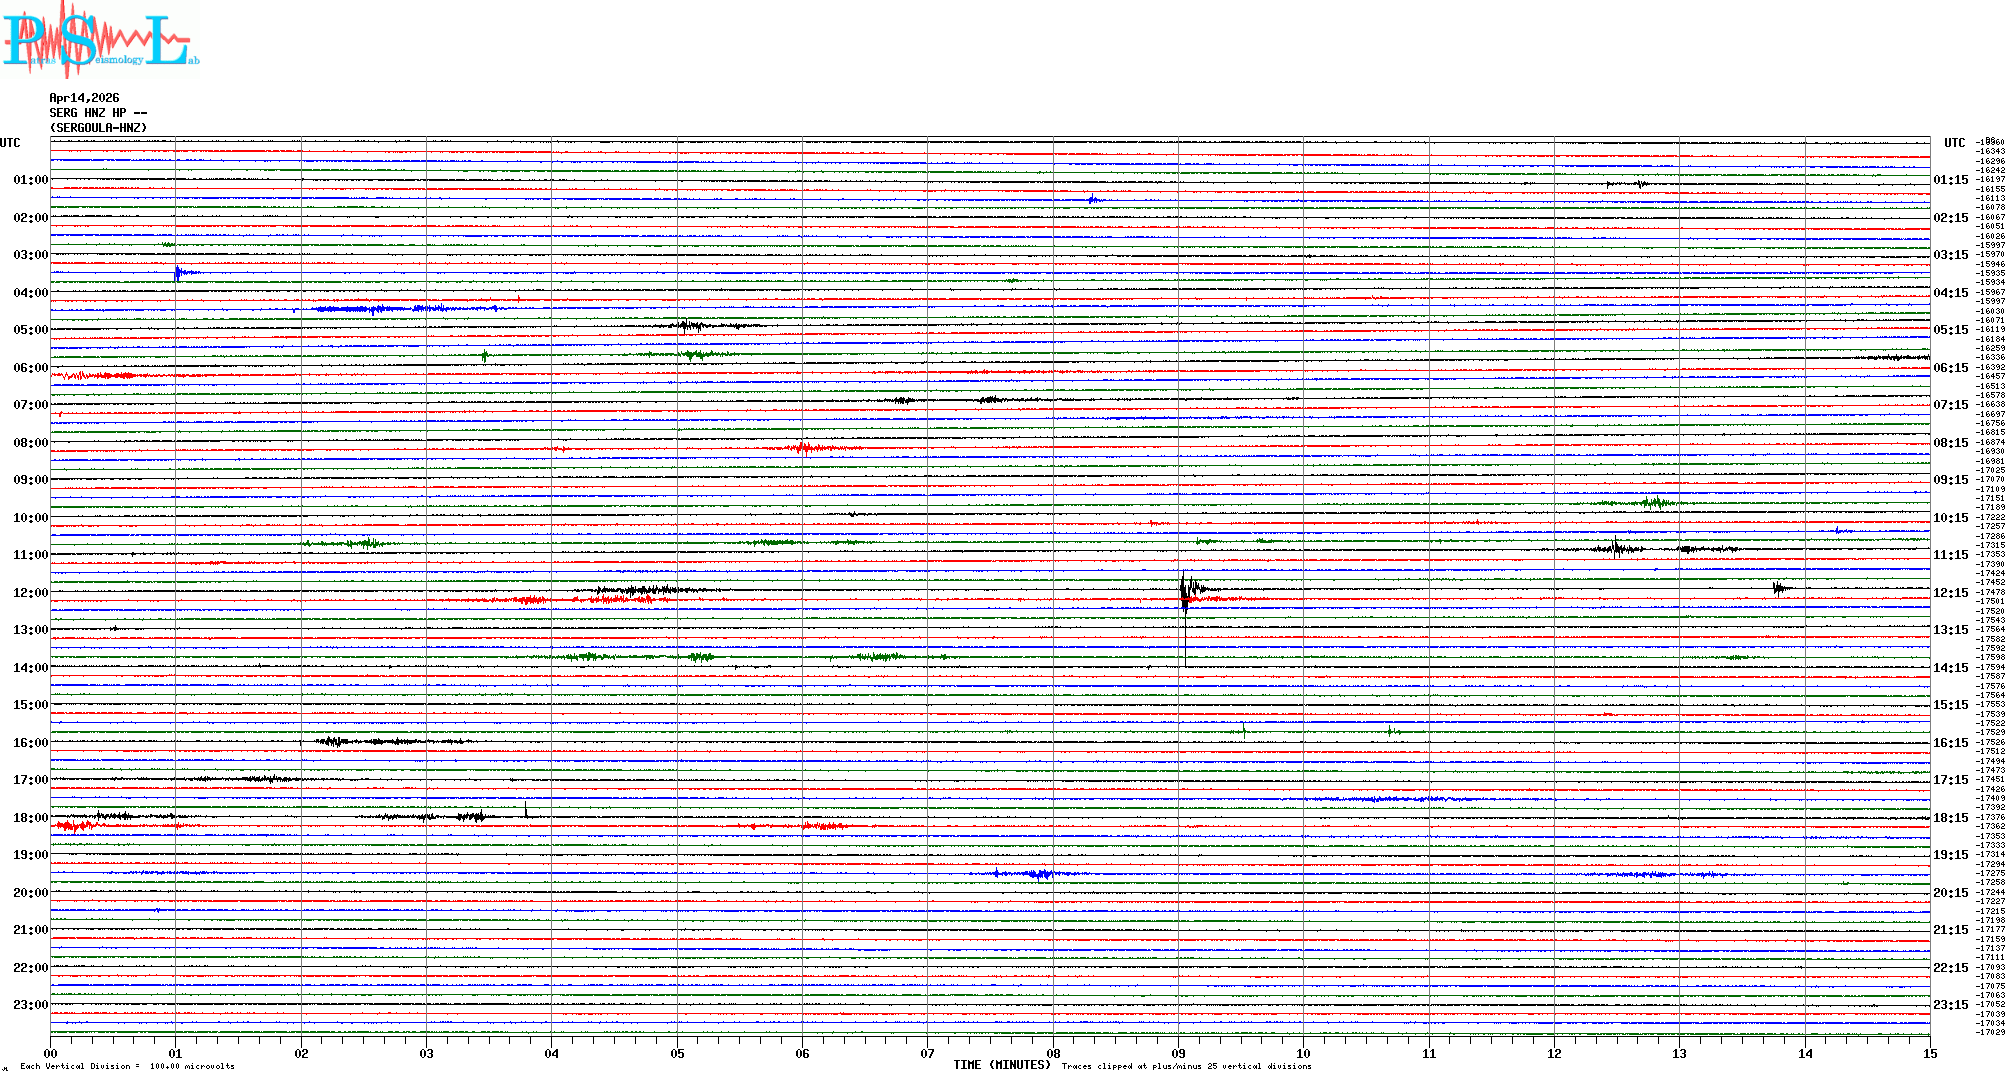Click minute 15 on bottom time axis
Viewport: 2010px width, 1080px height.
(x=1929, y=1053)
